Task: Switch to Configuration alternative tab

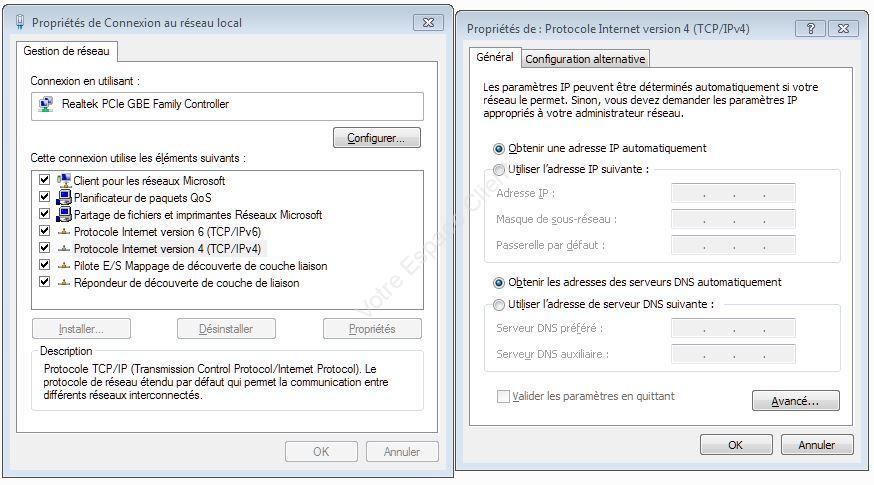Action: tap(586, 59)
